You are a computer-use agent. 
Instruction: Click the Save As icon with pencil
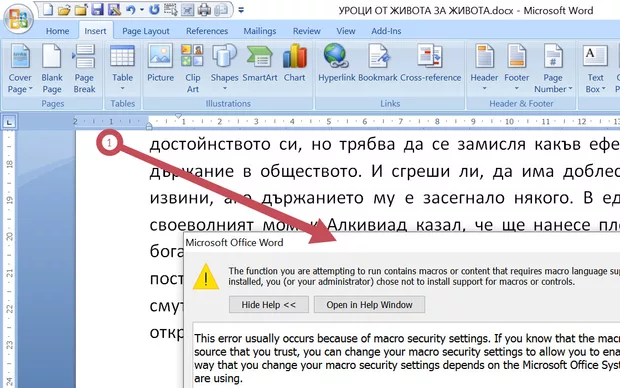tap(114, 9)
